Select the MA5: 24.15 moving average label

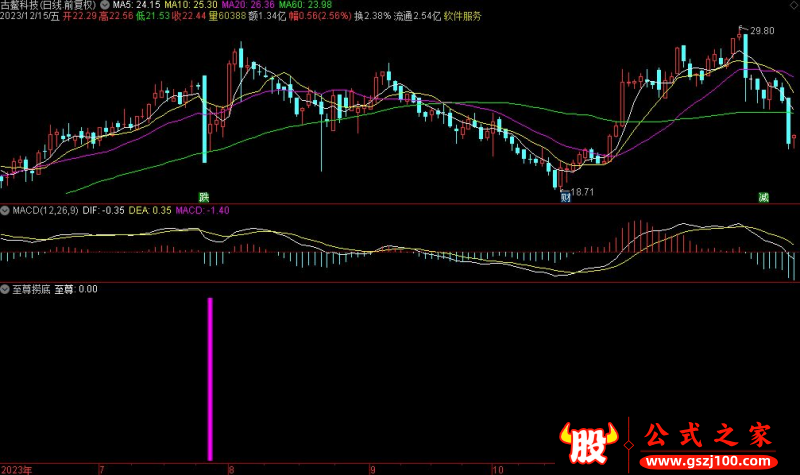click(136, 5)
